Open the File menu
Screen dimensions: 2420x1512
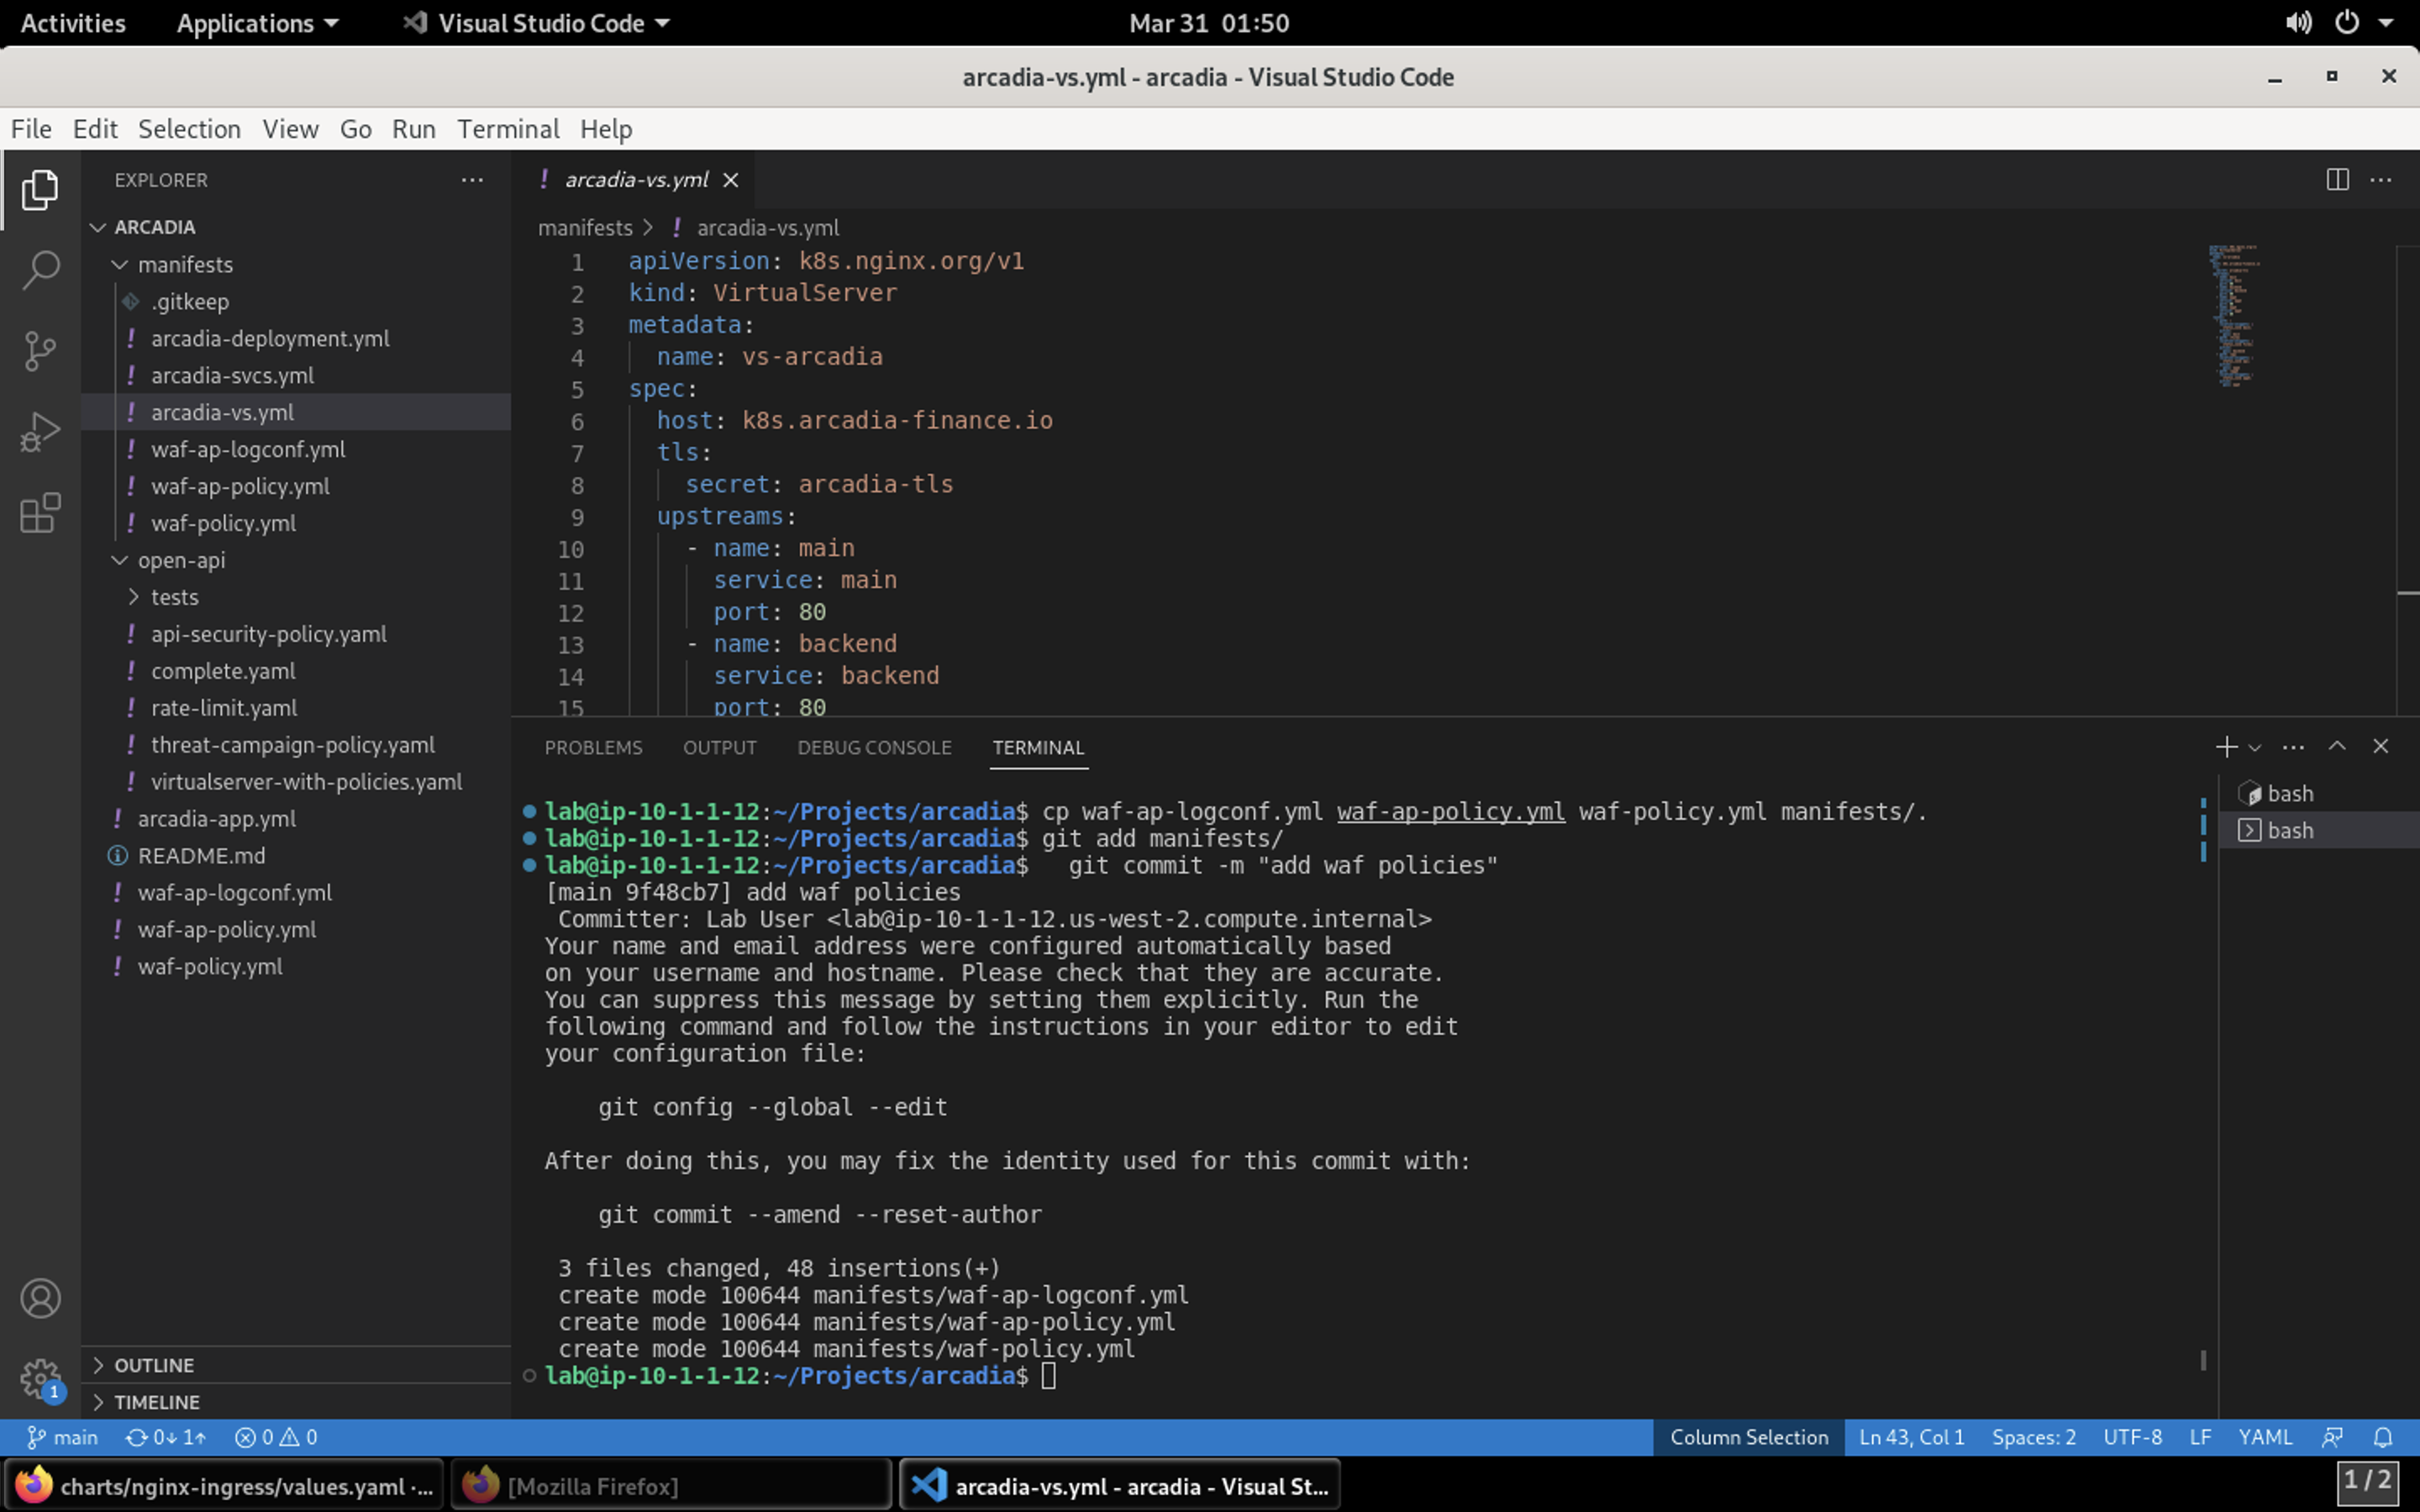point(31,129)
